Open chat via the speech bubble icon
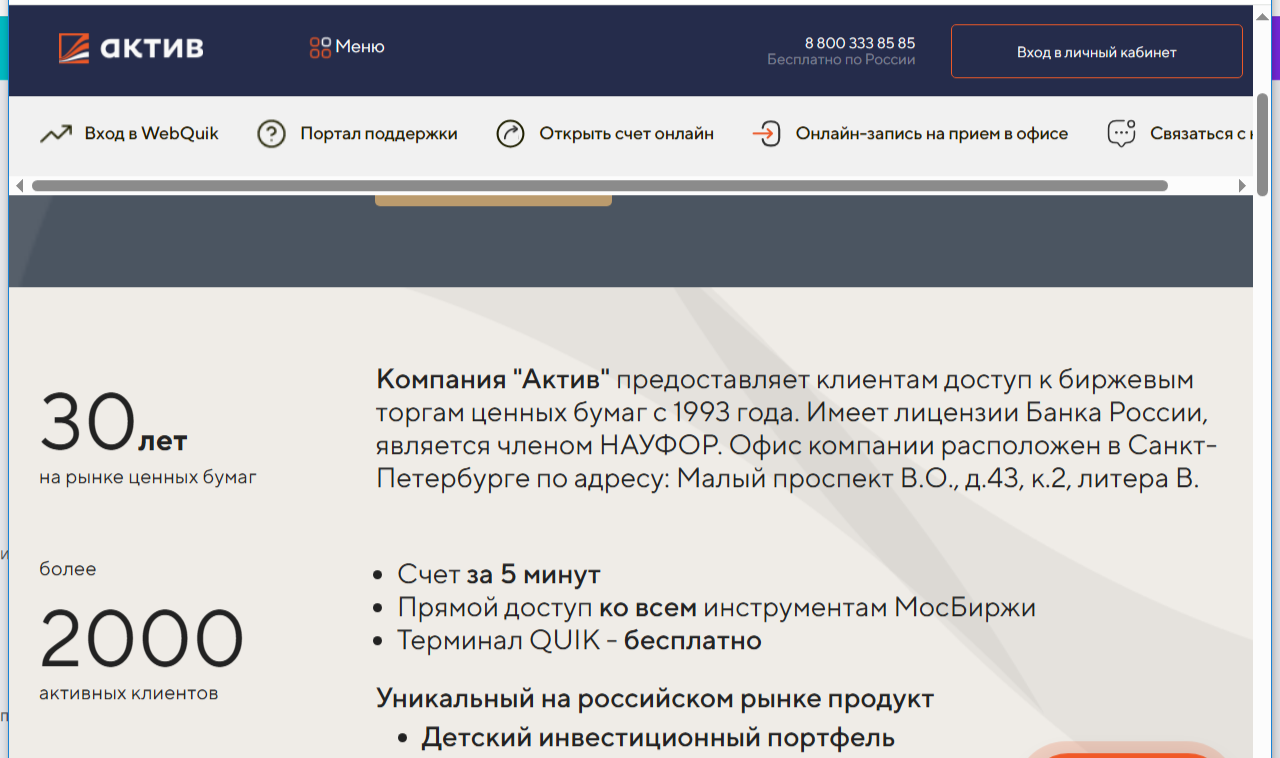Image resolution: width=1280 pixels, height=758 pixels. [x=1122, y=132]
